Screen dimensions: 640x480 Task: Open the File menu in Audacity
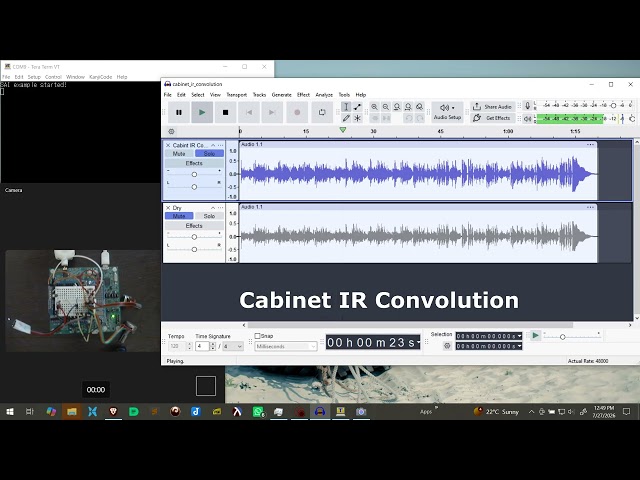168,95
